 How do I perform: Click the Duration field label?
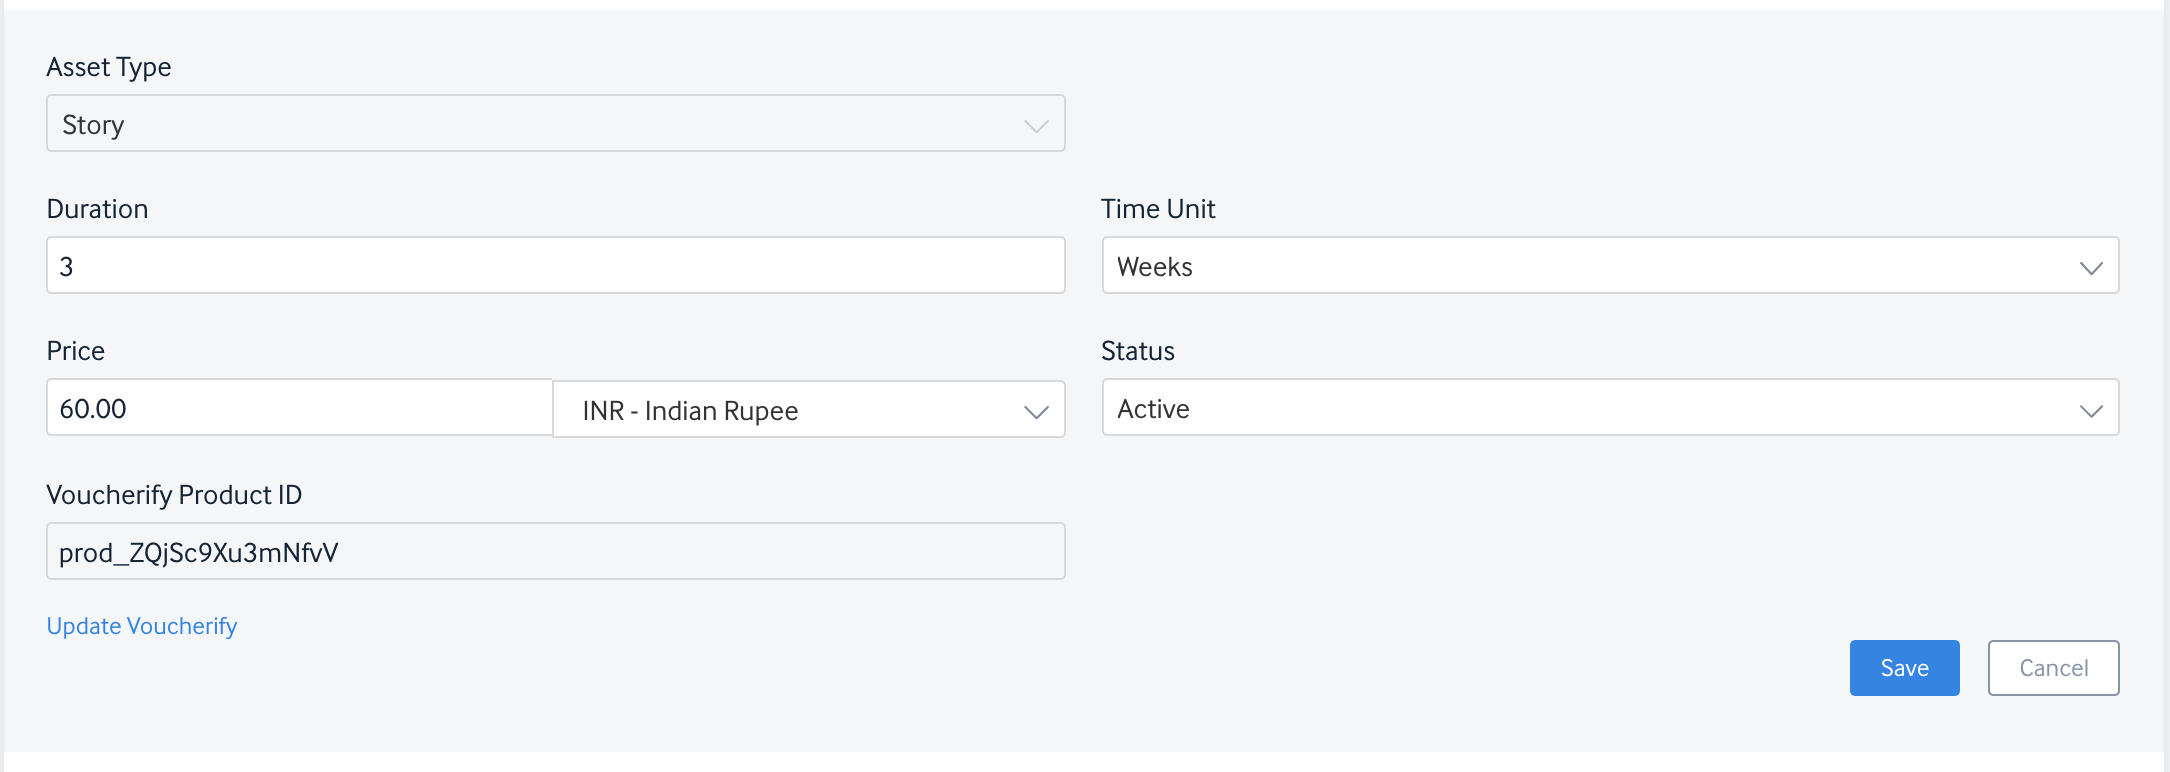pyautogui.click(x=97, y=209)
